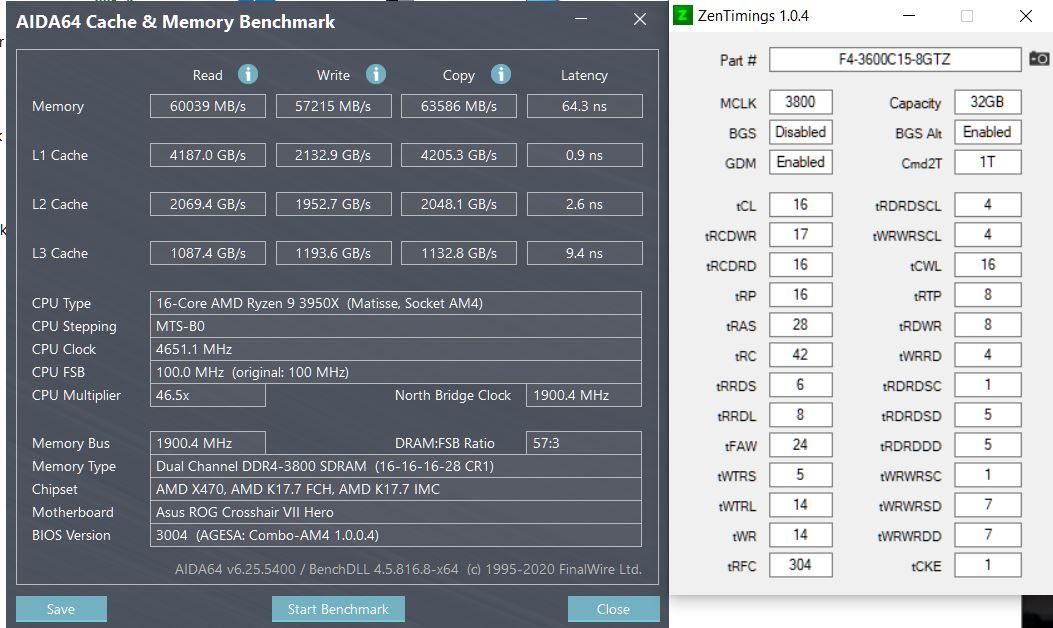Click Memory Read value 60039 MB/s
The width and height of the screenshot is (1053, 628).
pyautogui.click(x=208, y=106)
